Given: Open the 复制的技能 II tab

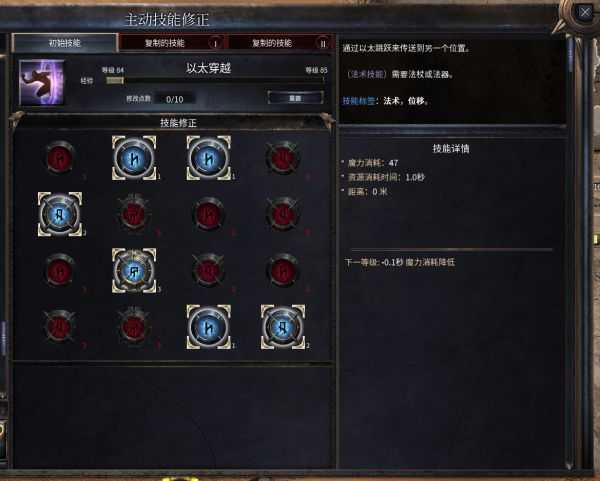Looking at the screenshot, I should [282, 43].
